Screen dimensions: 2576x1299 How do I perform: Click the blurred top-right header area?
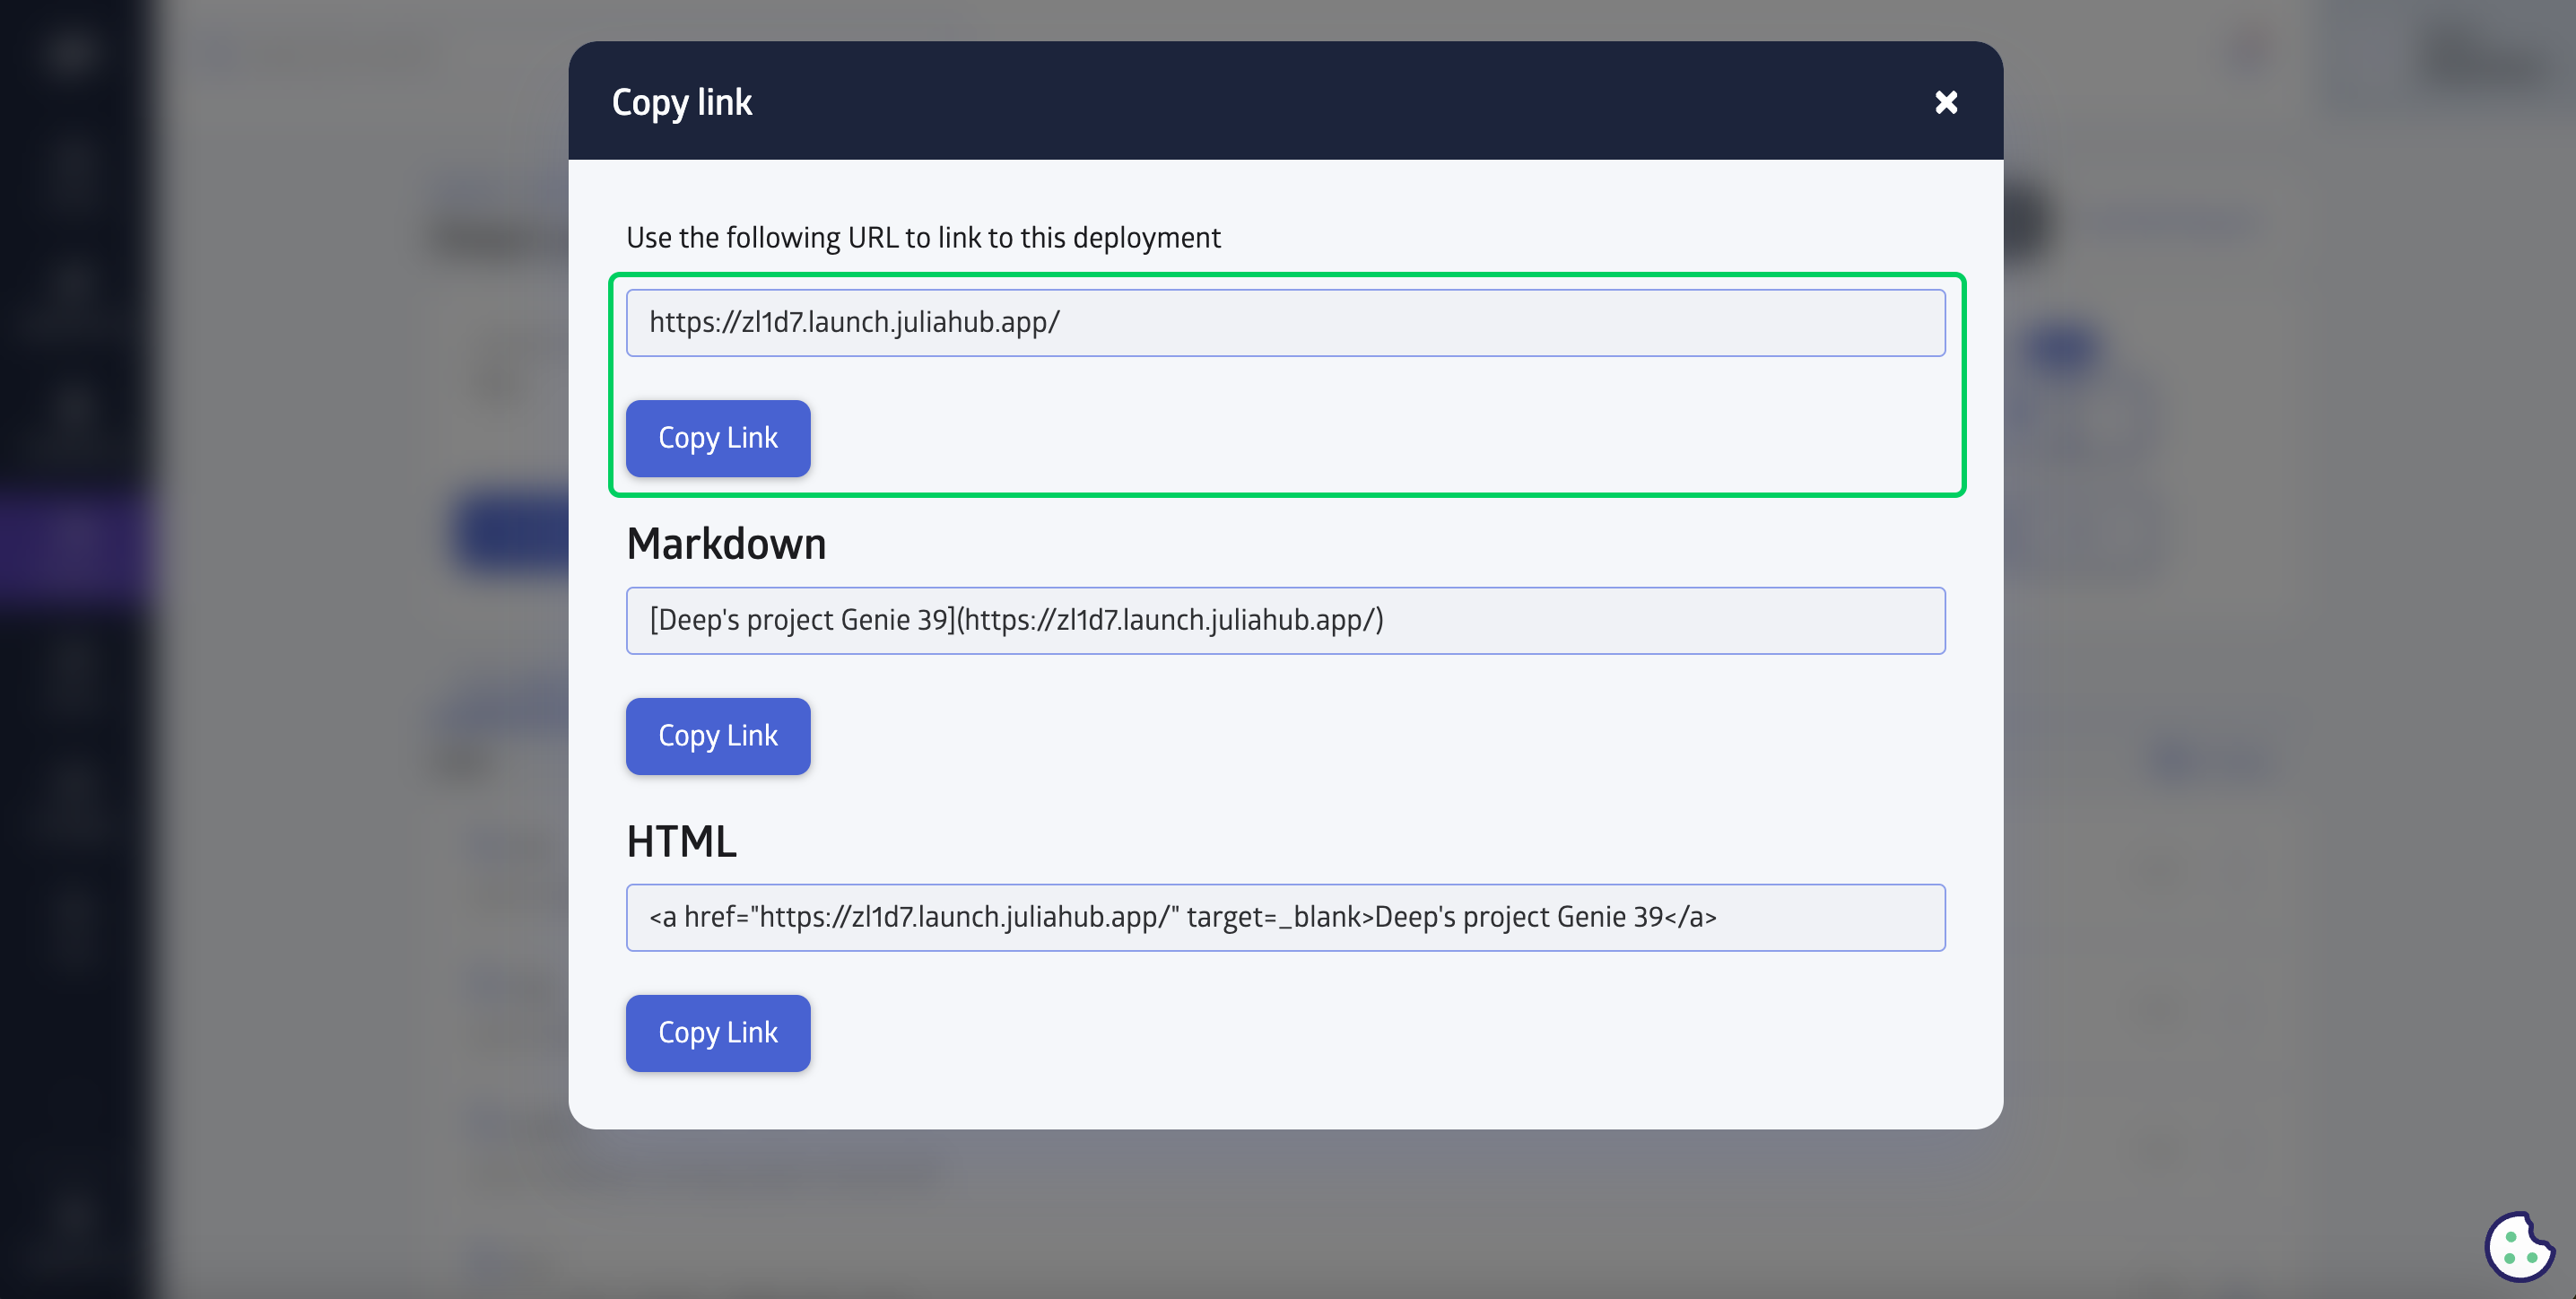click(2480, 50)
